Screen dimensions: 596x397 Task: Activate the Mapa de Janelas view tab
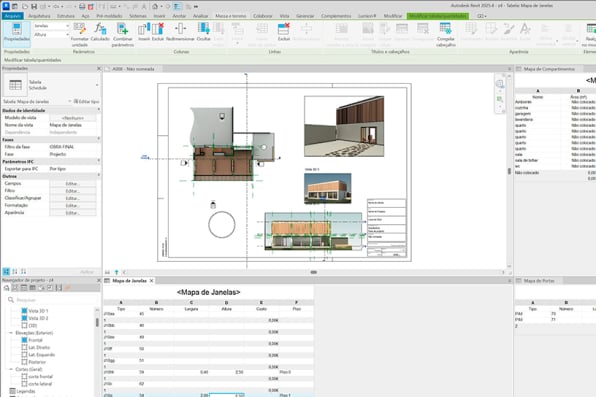coord(129,281)
